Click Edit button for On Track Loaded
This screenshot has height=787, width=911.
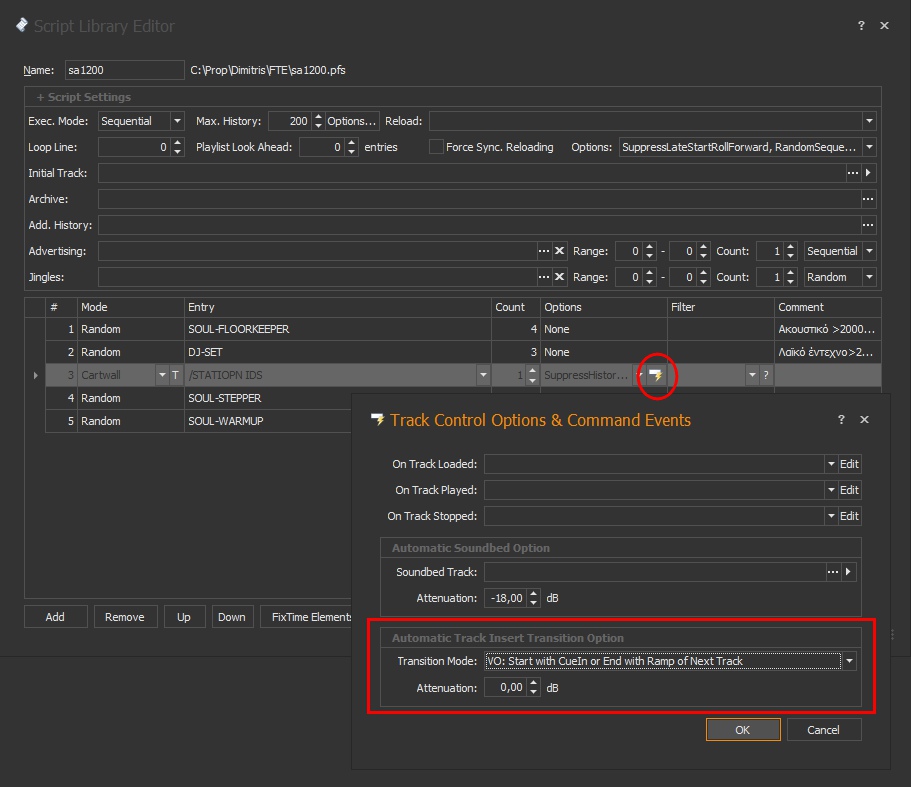pos(849,464)
